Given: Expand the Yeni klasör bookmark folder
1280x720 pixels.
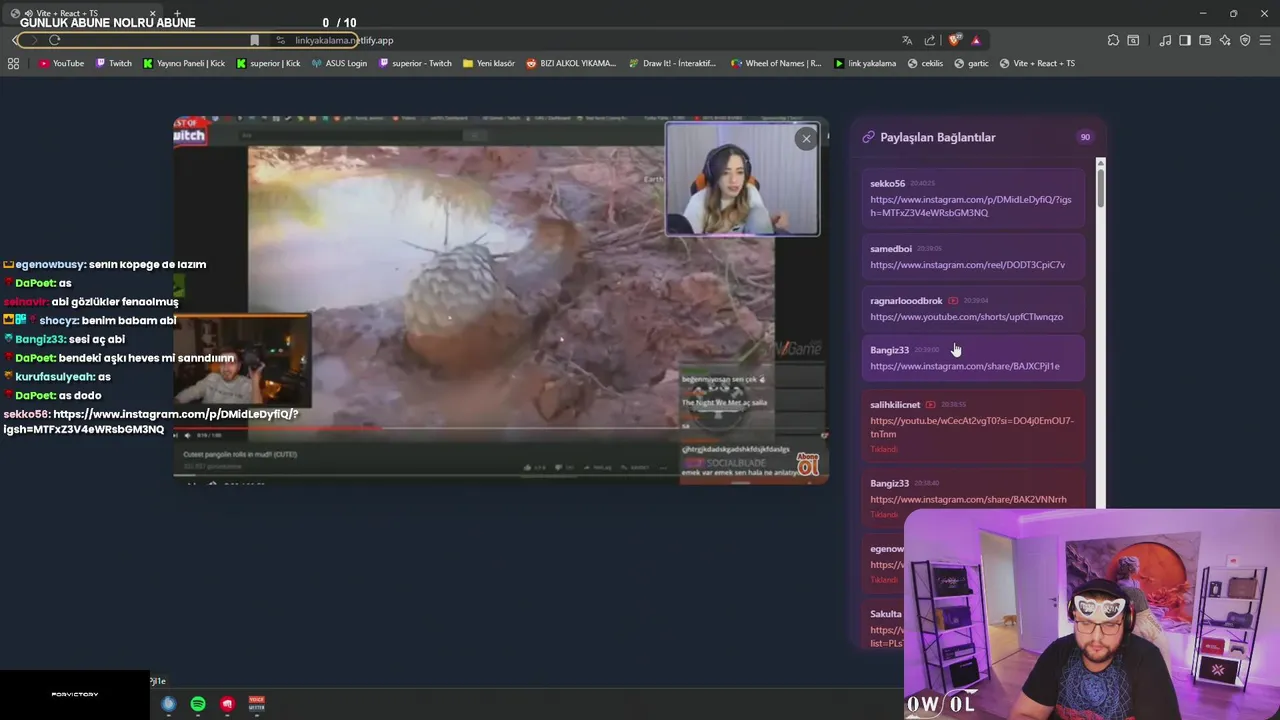Looking at the screenshot, I should tap(489, 63).
